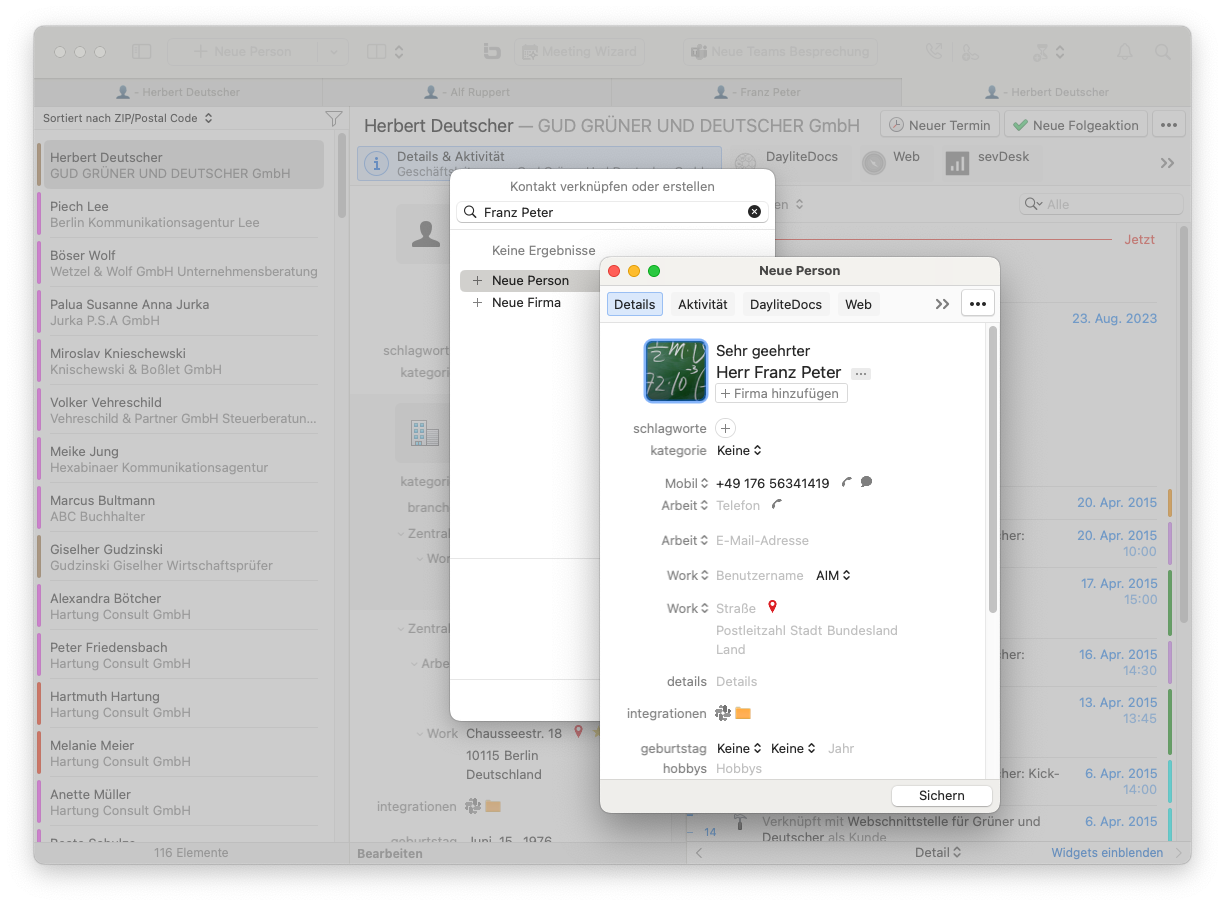The width and height of the screenshot is (1225, 906).
Task: Select the Details tab in Neue Person
Action: click(635, 304)
